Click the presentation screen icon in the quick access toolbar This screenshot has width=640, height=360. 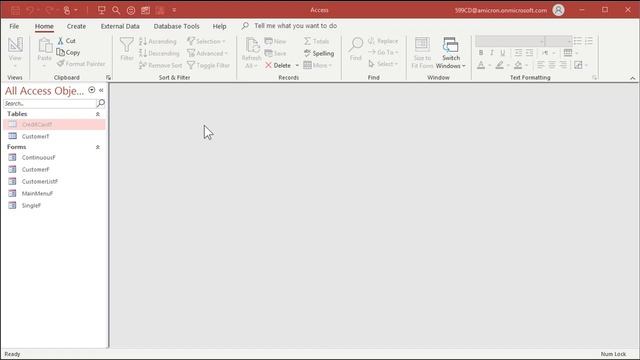point(101,10)
